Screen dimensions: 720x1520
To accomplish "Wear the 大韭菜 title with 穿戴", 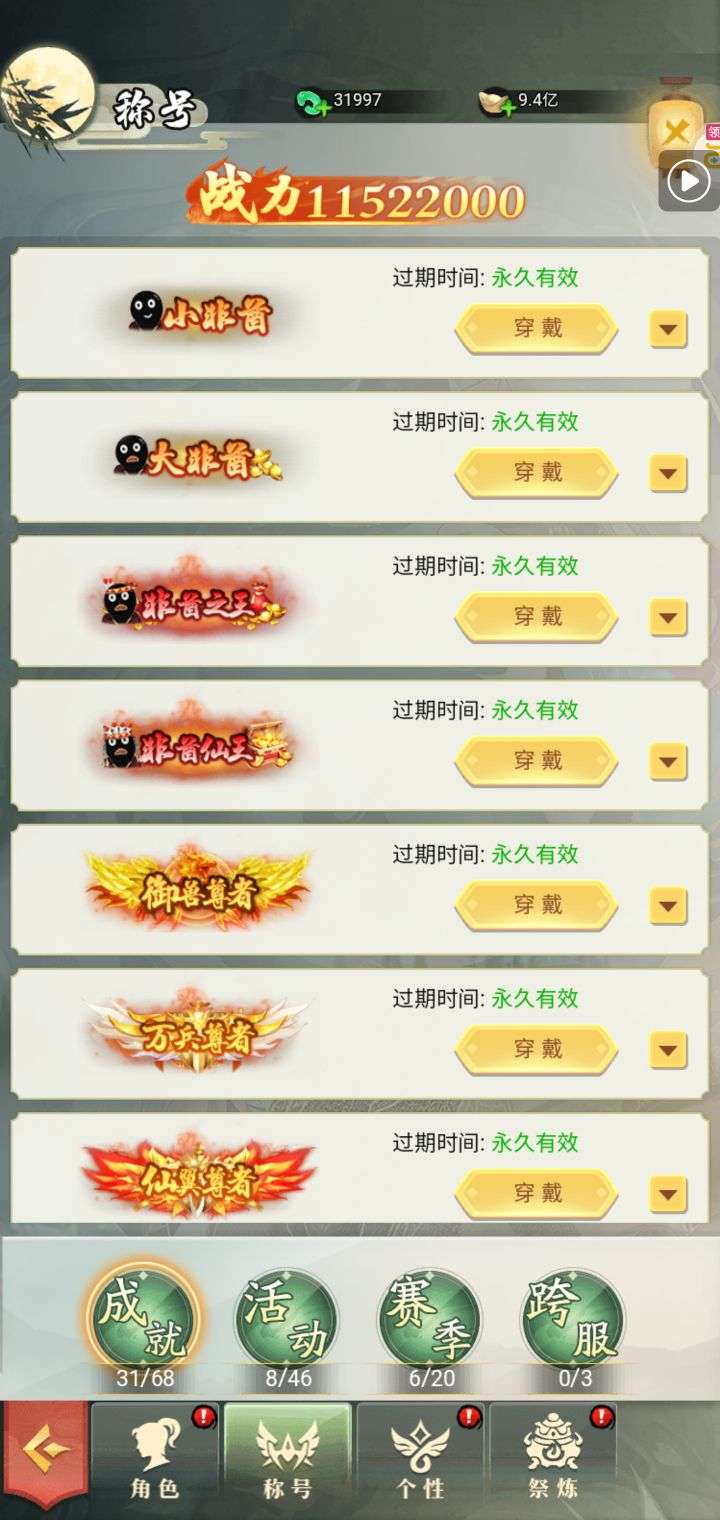I will point(538,472).
